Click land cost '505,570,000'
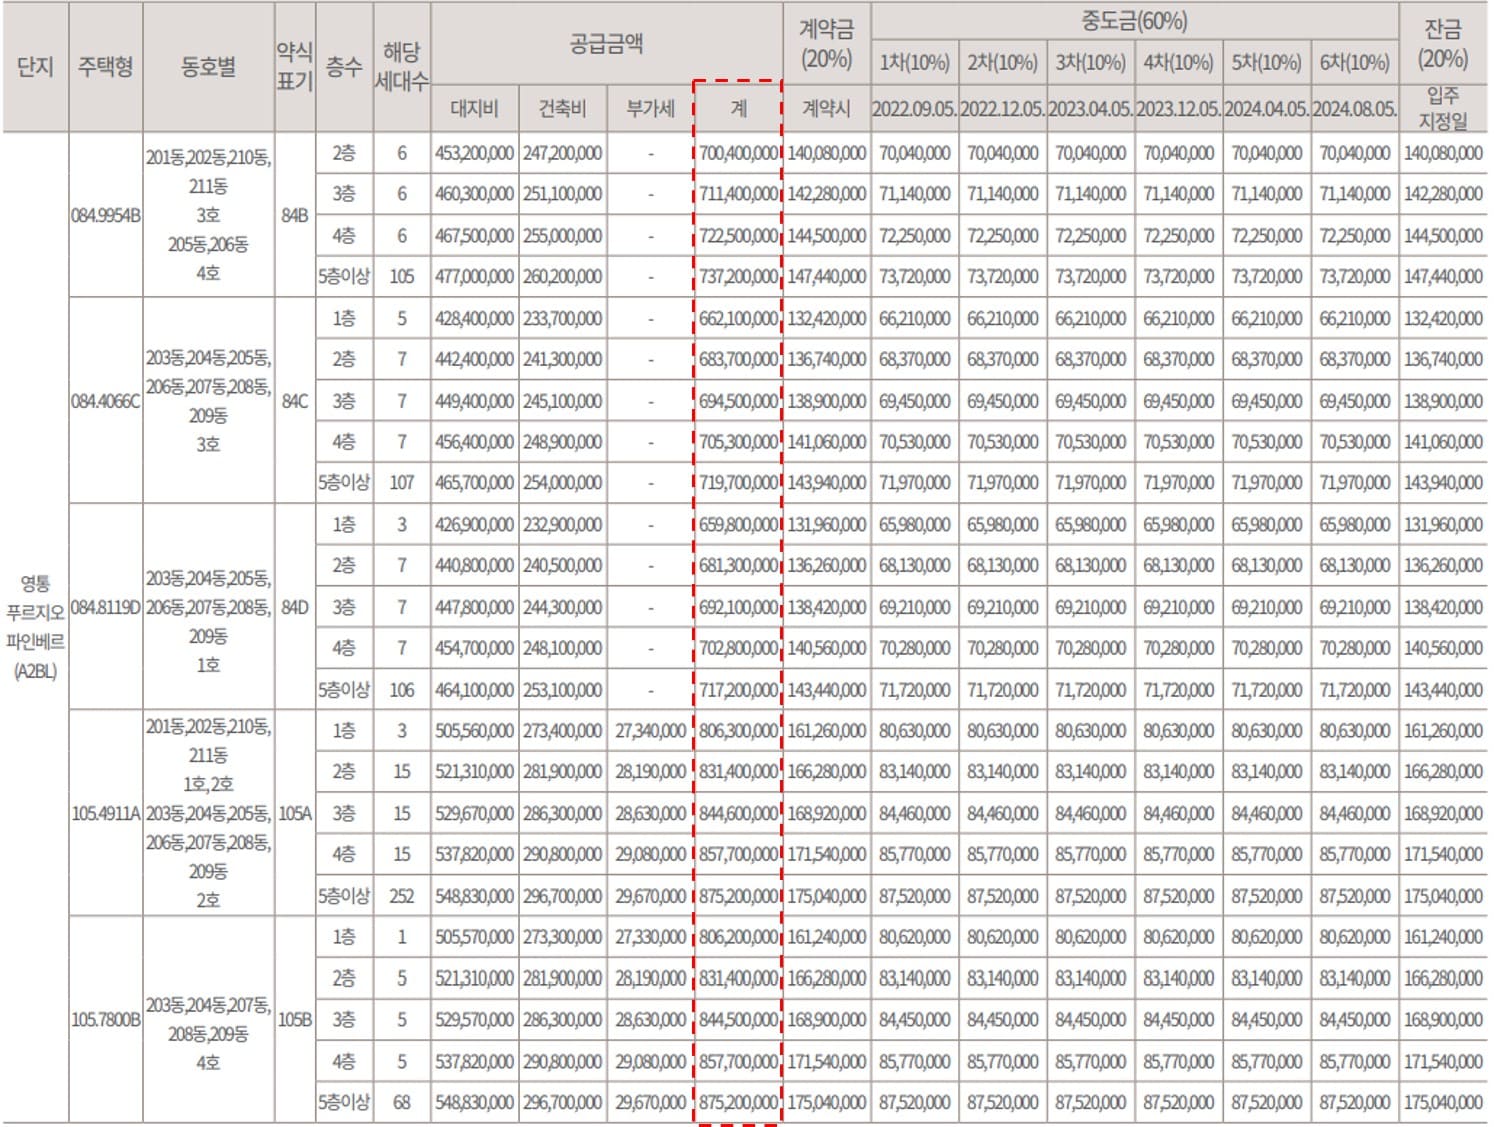 click(474, 938)
